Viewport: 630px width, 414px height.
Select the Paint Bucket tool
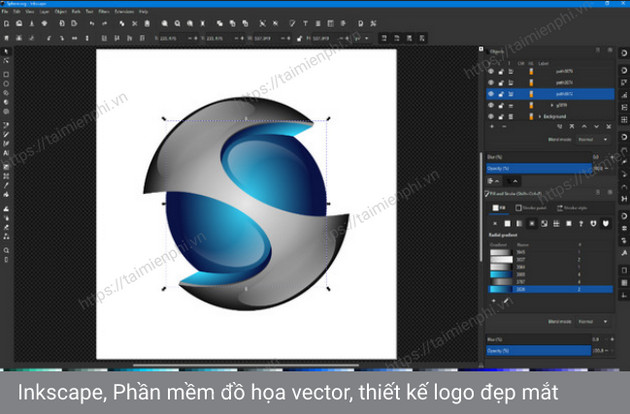(6, 195)
